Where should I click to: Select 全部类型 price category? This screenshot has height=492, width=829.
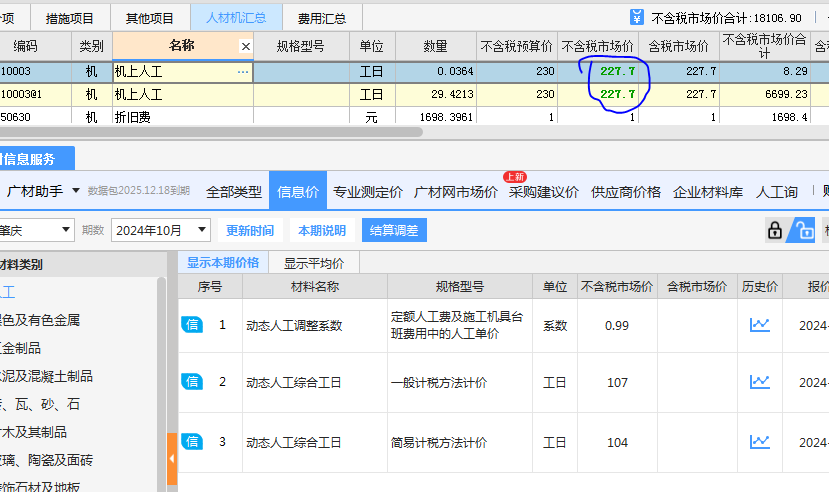[x=234, y=192]
